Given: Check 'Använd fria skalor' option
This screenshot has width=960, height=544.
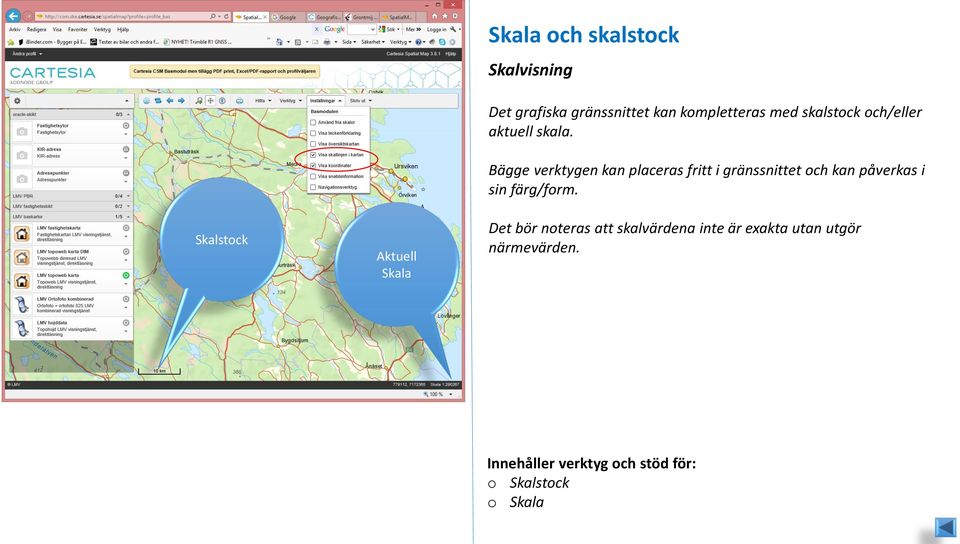Looking at the screenshot, I should pos(313,122).
